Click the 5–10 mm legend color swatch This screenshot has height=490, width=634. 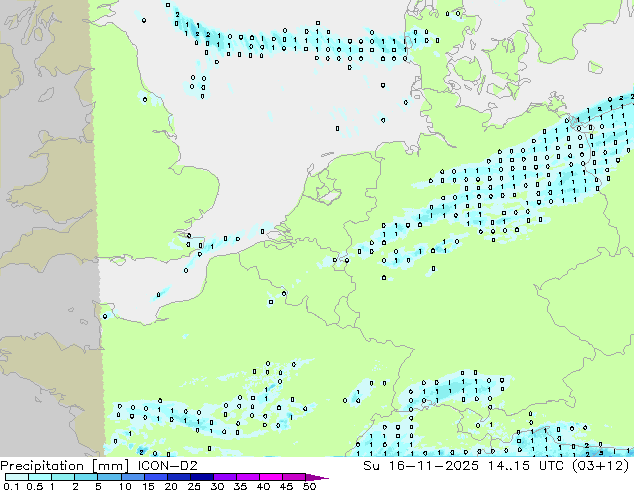tap(109, 477)
